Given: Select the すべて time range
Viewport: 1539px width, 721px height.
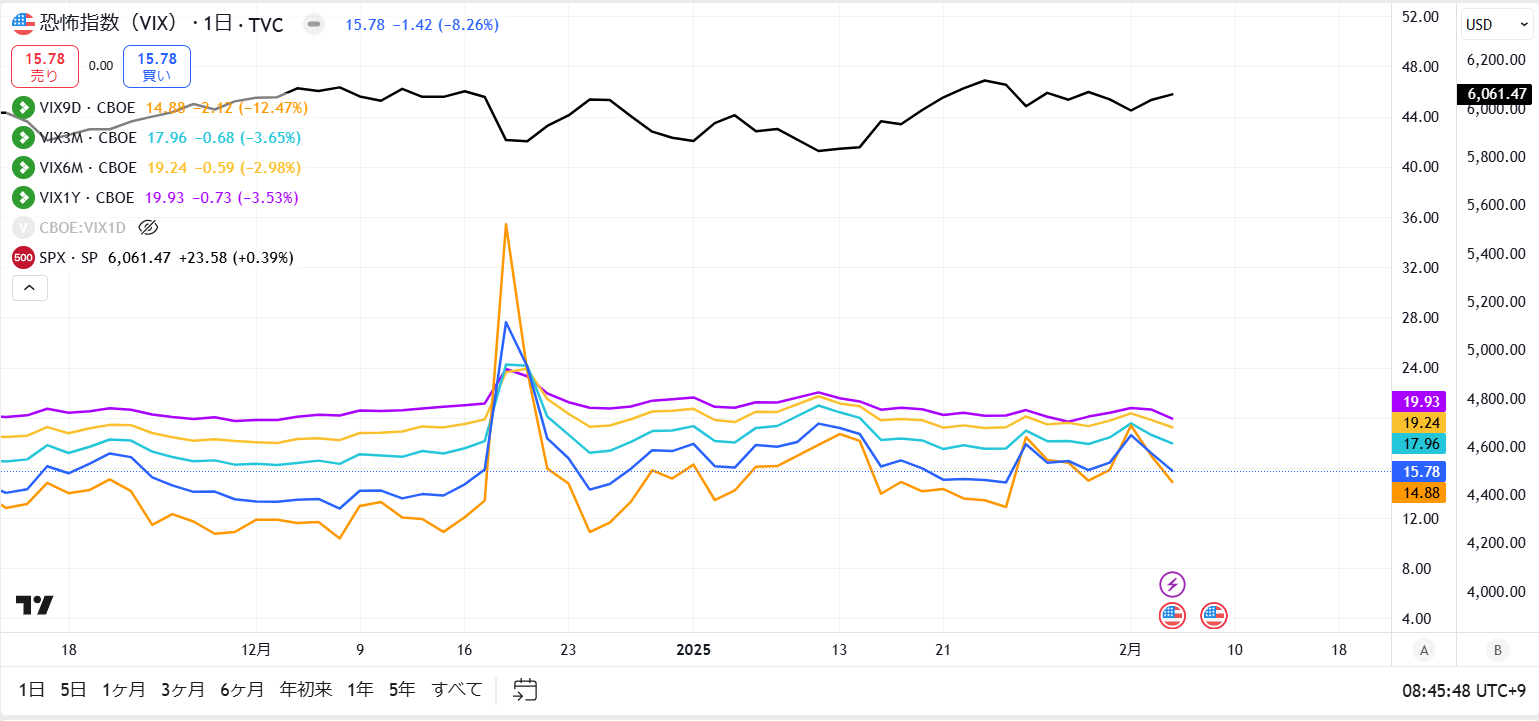Looking at the screenshot, I should pyautogui.click(x=457, y=689).
